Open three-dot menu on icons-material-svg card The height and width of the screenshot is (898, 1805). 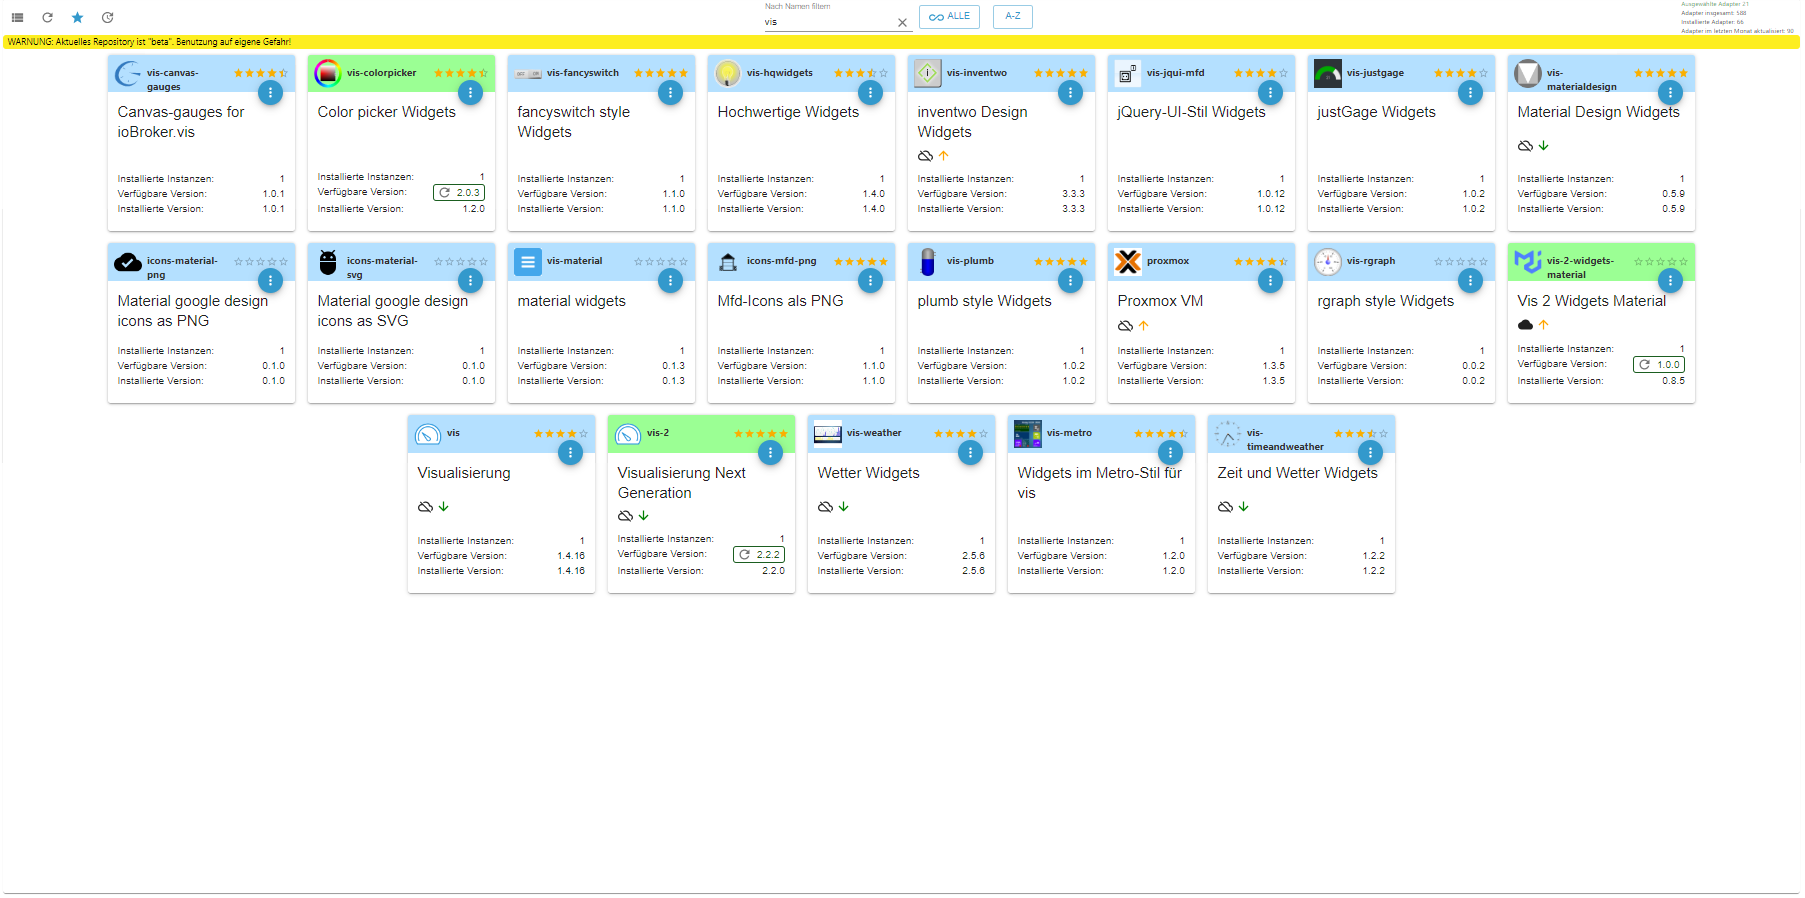(x=470, y=281)
